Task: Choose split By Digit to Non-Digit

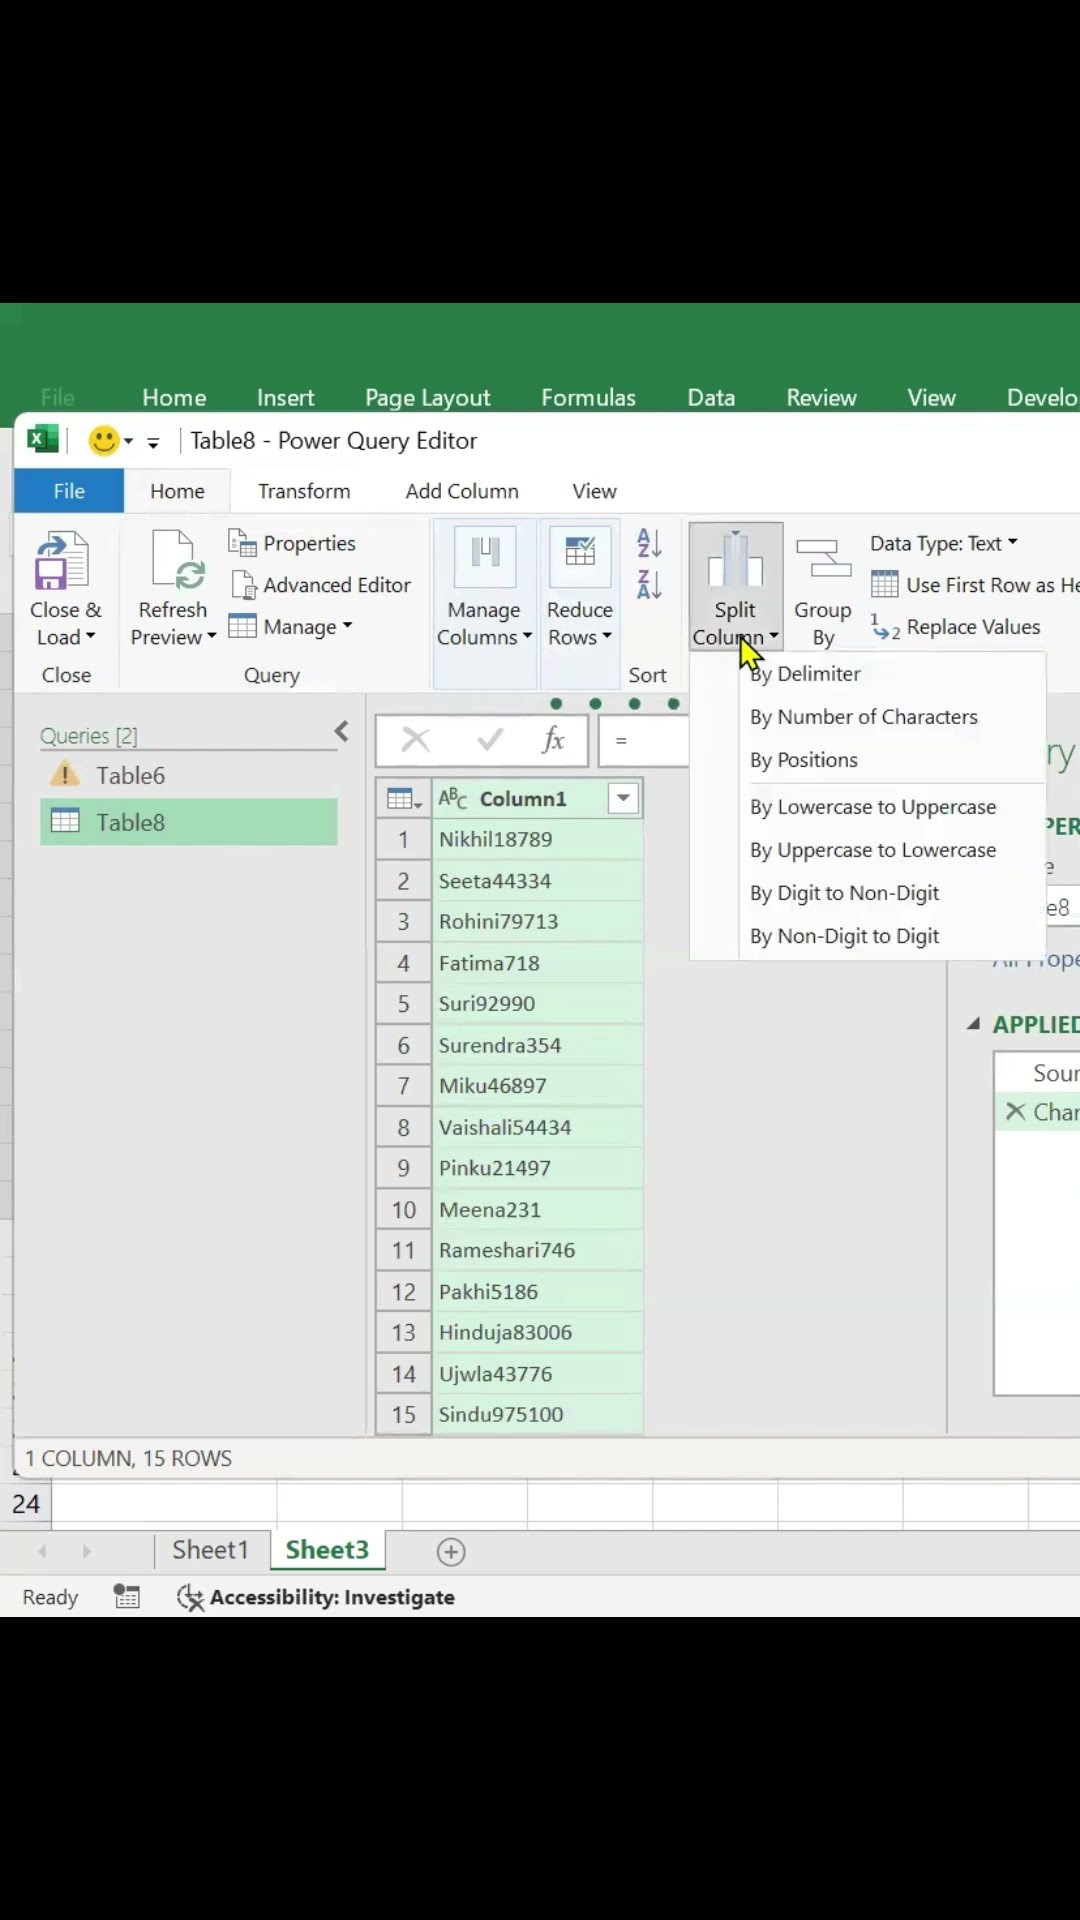Action: (845, 893)
